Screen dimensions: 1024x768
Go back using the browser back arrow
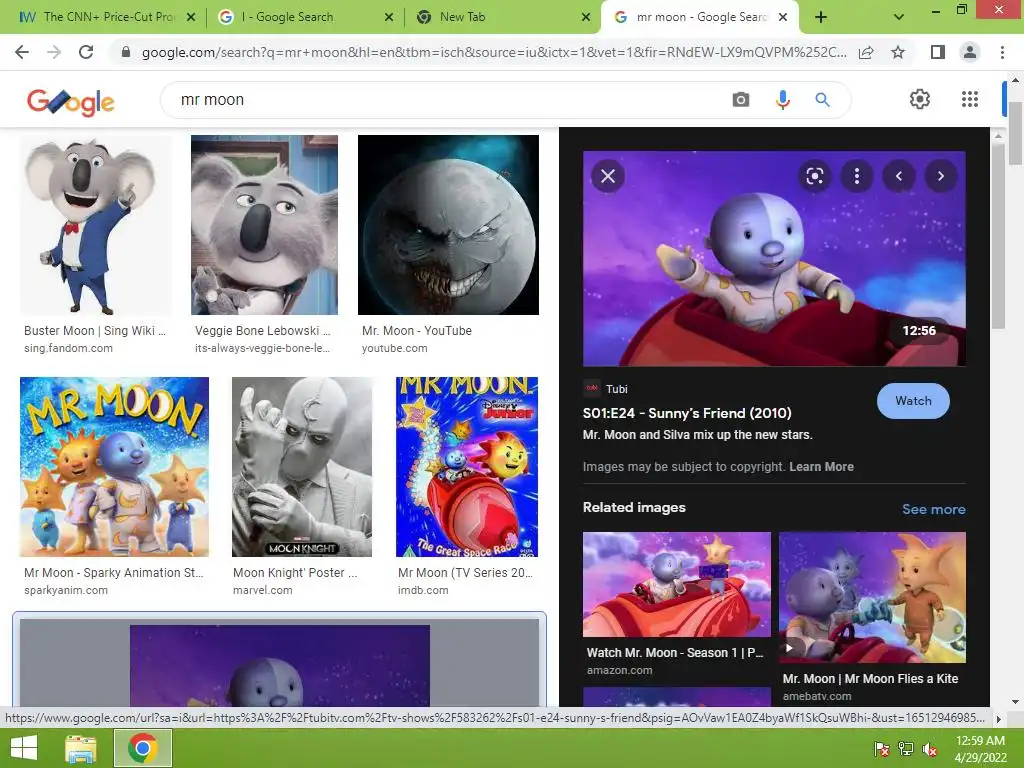point(22,52)
